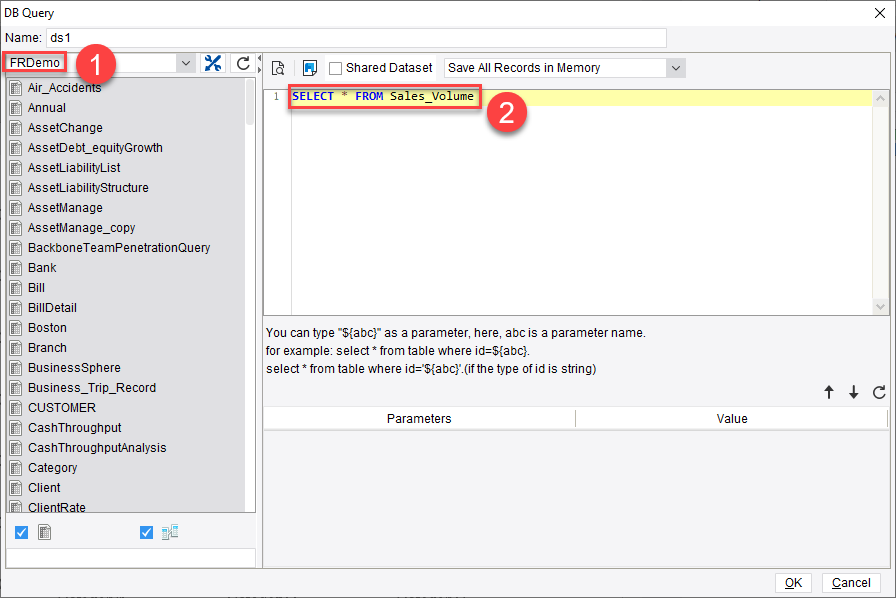Click the CUSTOMER table icon
The image size is (896, 598).
[14, 407]
